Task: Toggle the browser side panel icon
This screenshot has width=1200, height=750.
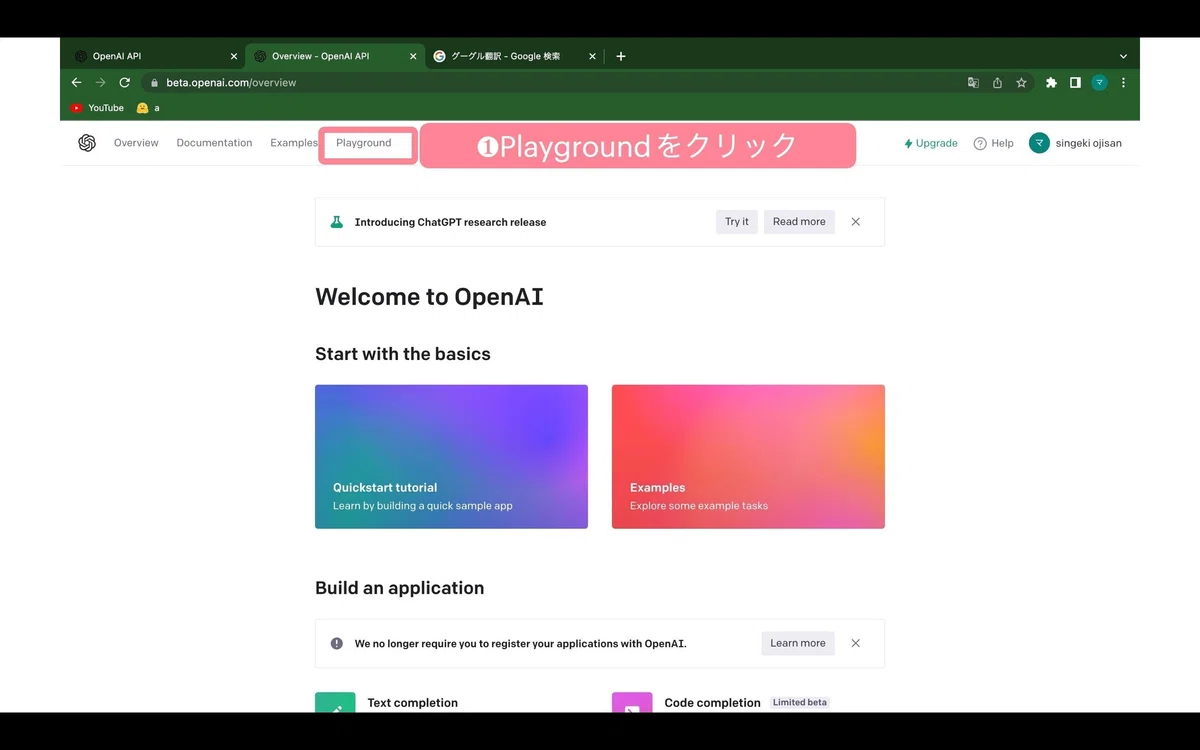Action: point(1075,83)
